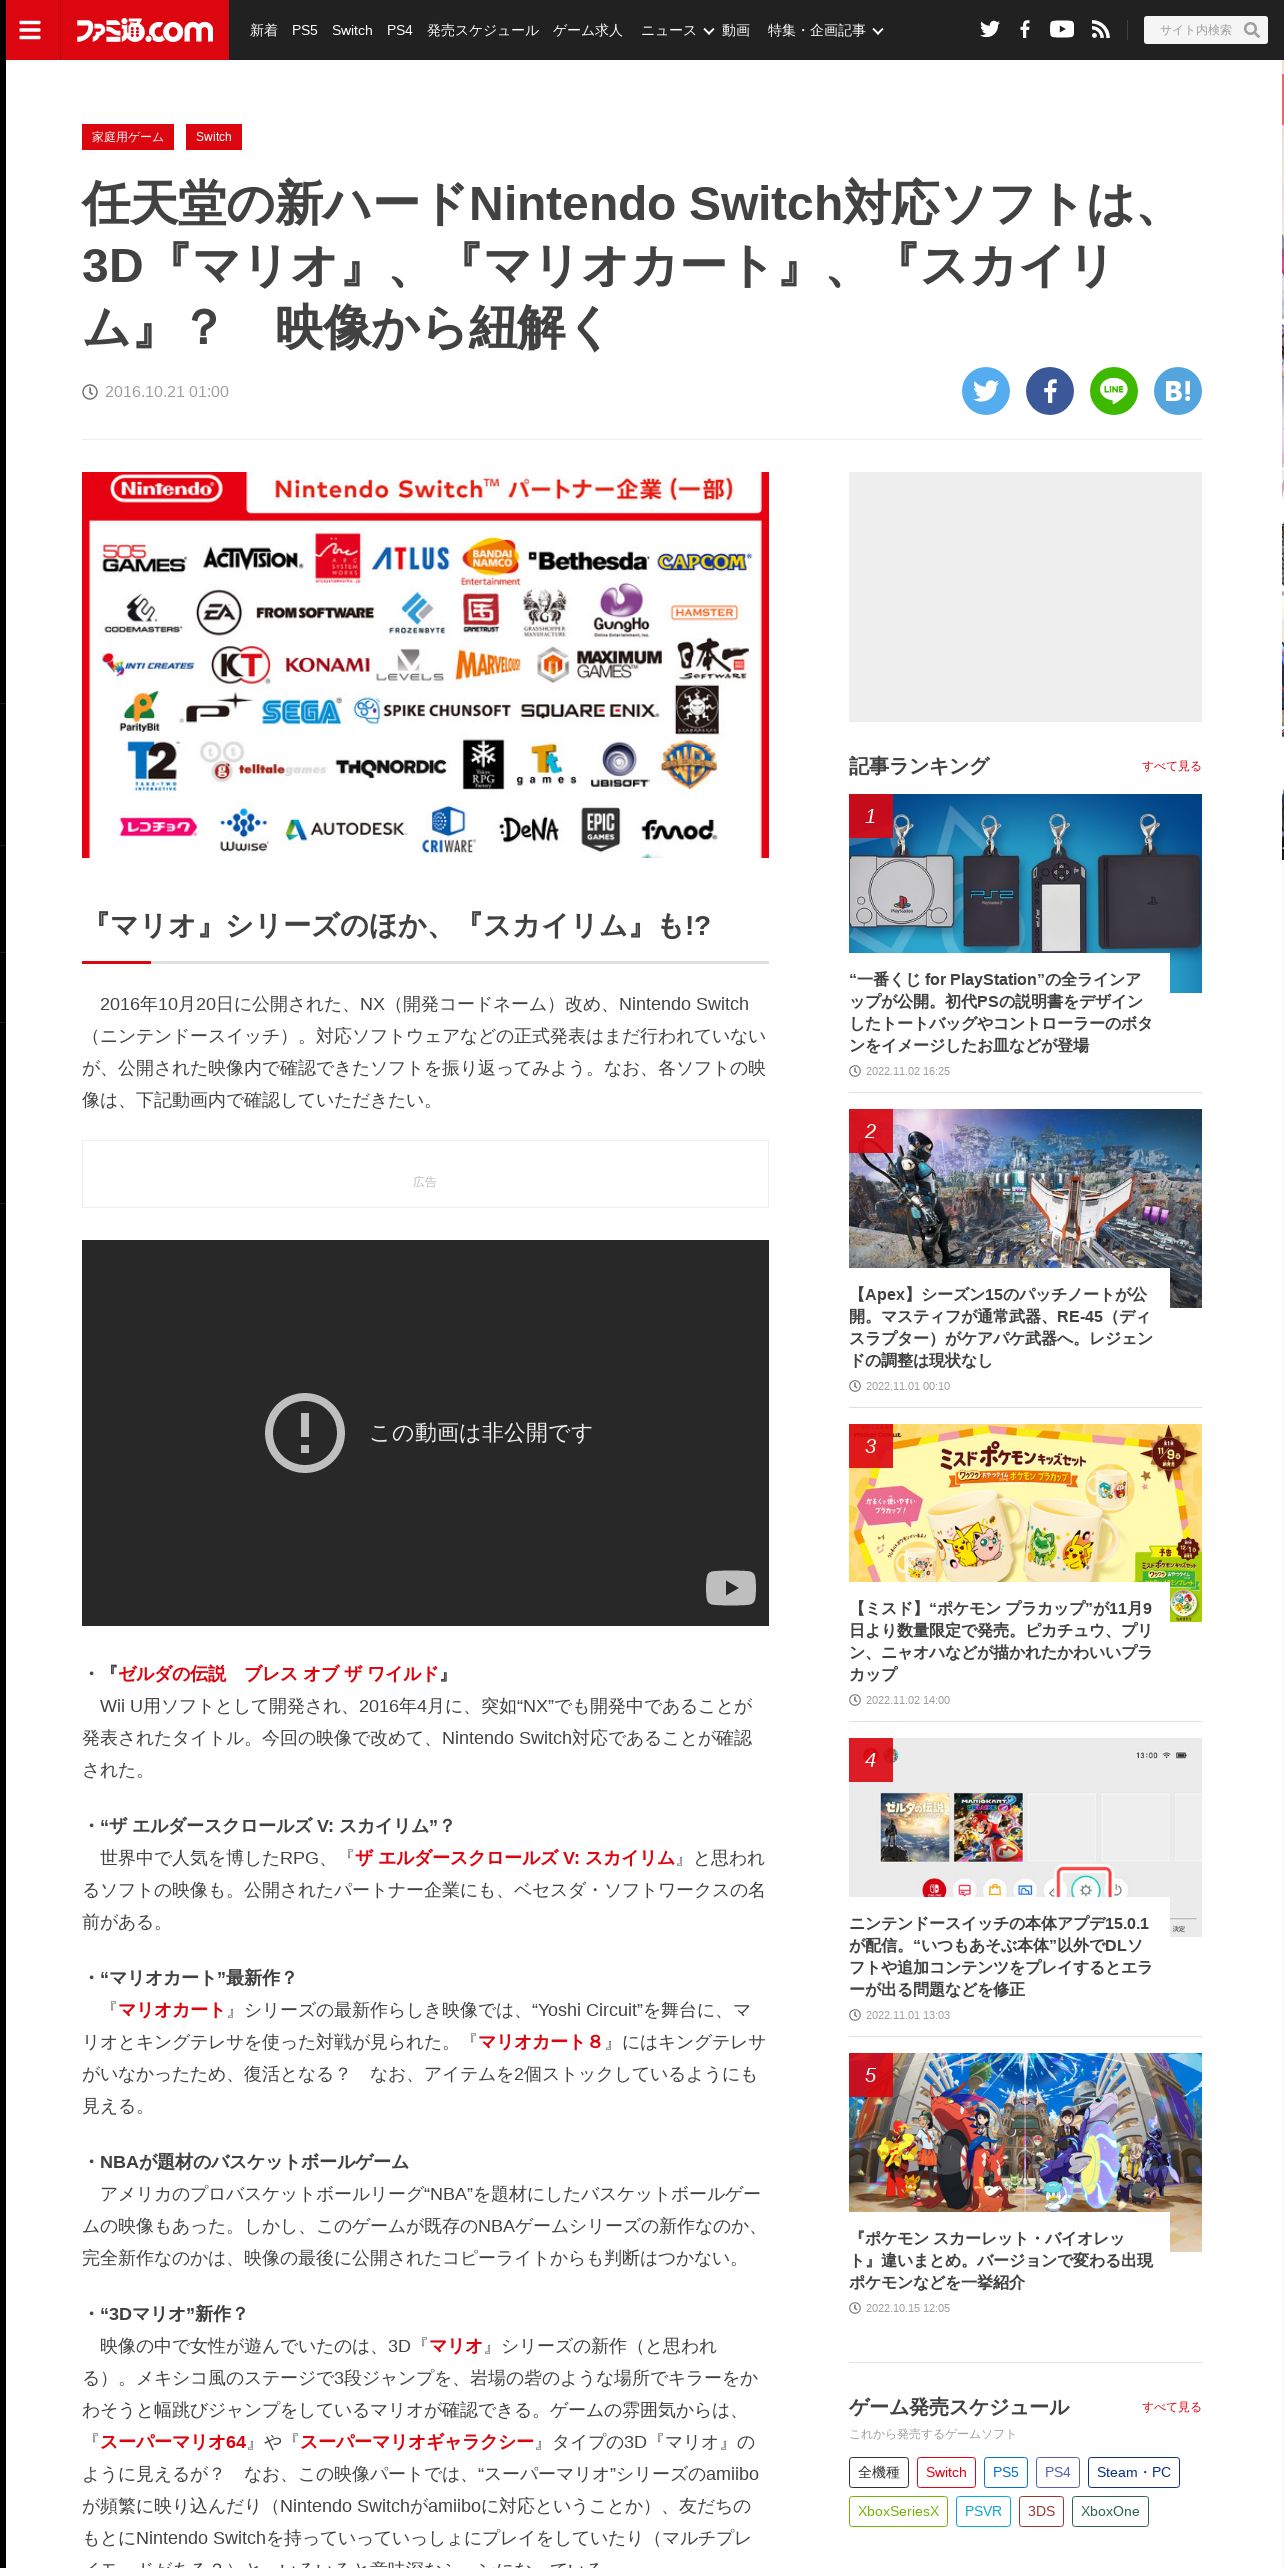This screenshot has width=1284, height=2568.
Task: Open the Apex シーズン15 patch note title
Action: point(1000,1327)
